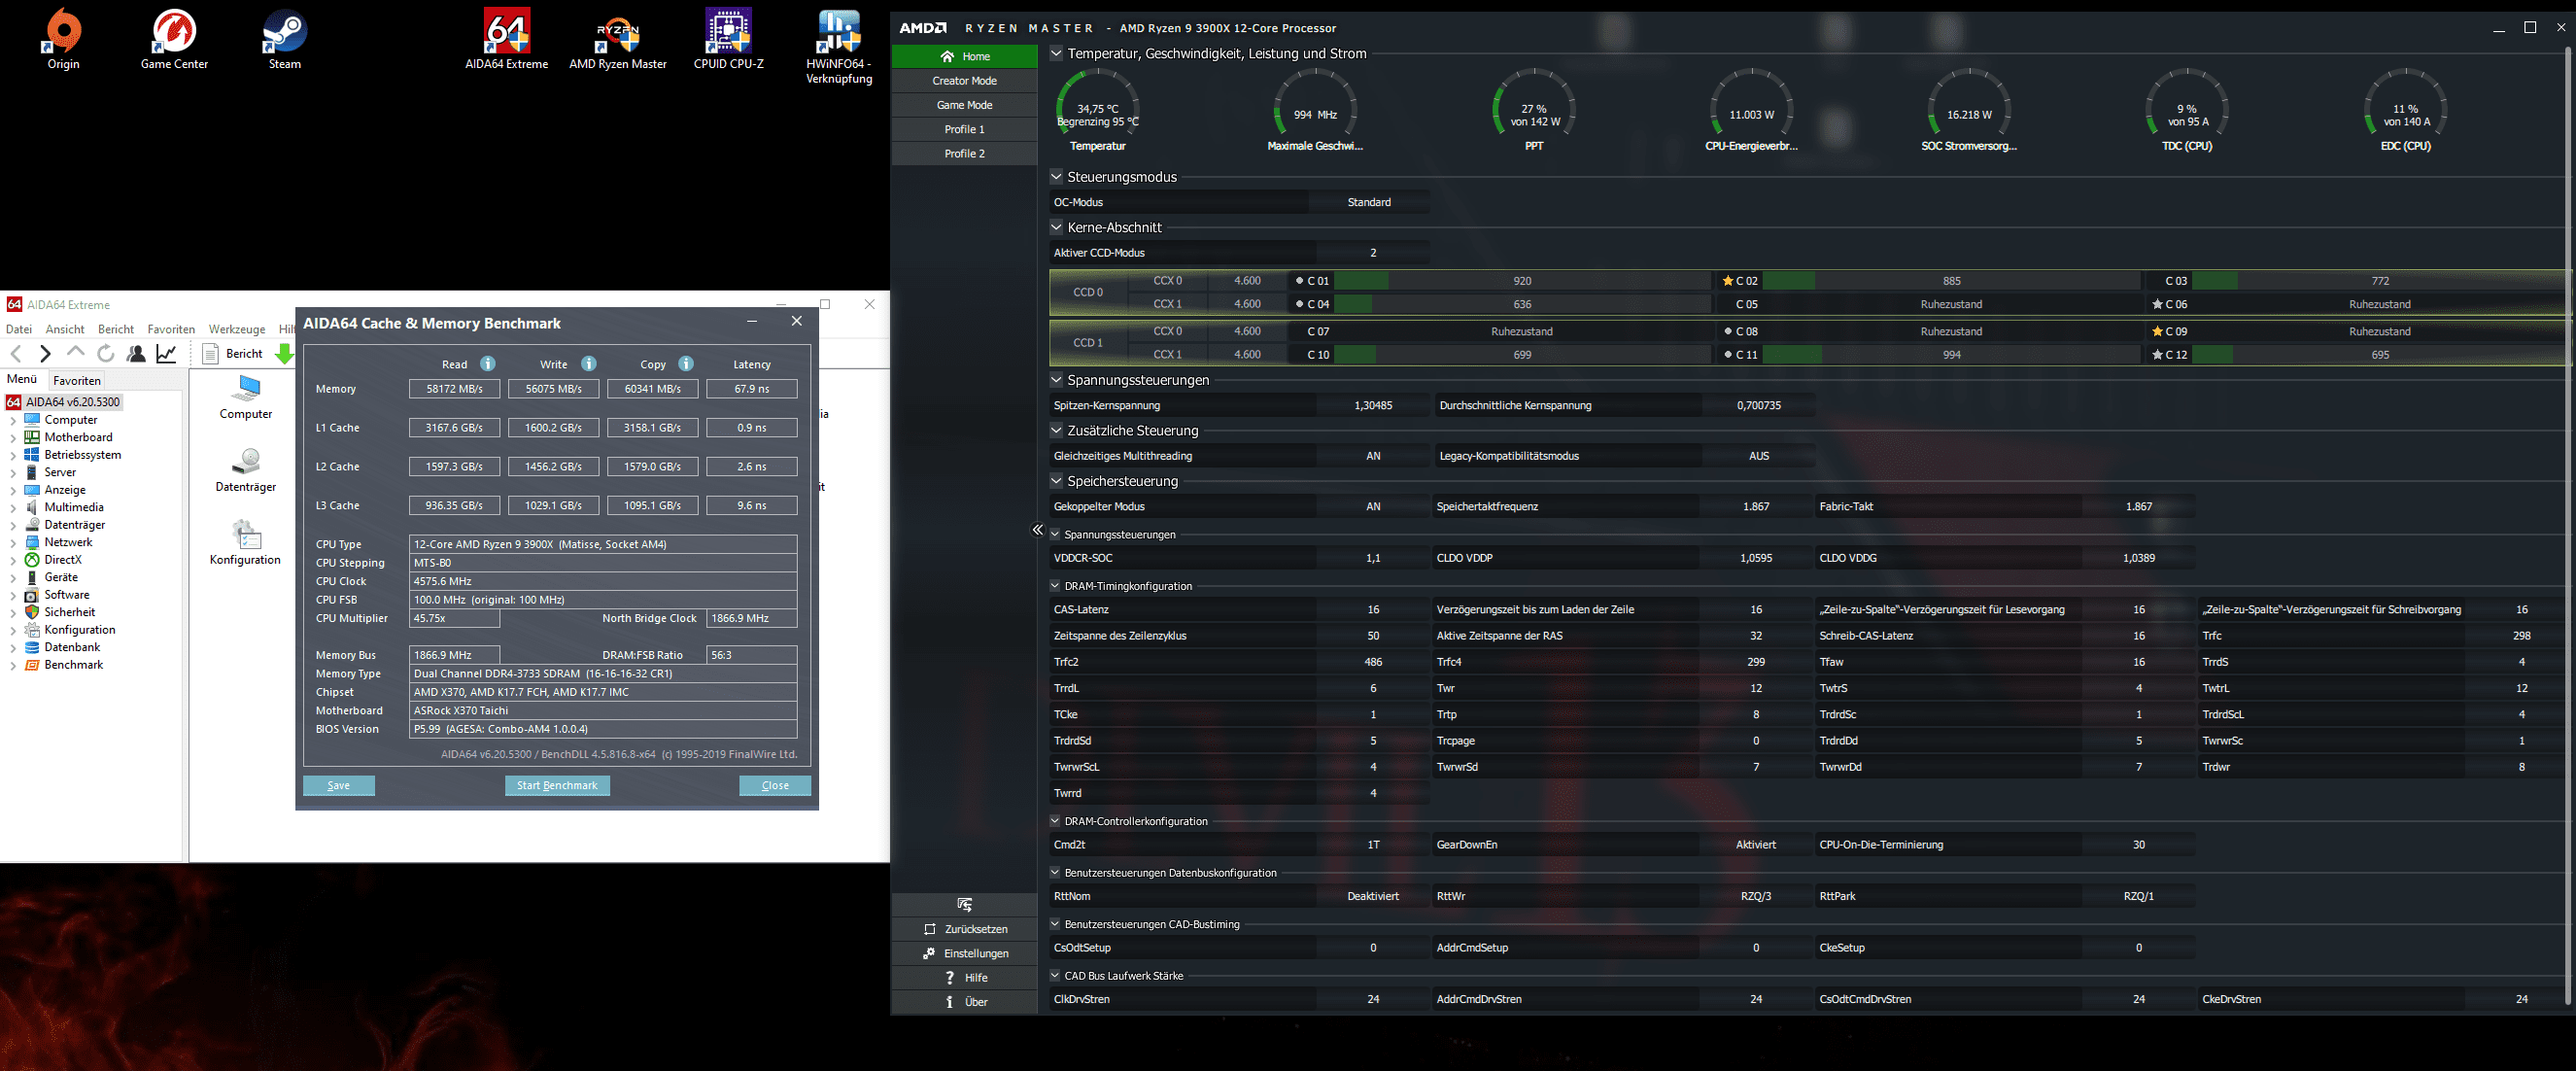Collapse the Steuerungsmodus section
Screen dimensions: 2576x1071
click(x=1056, y=177)
